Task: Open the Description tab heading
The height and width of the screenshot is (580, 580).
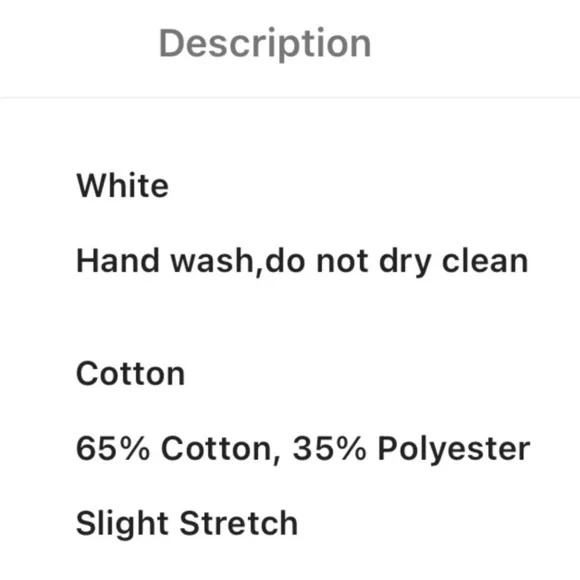Action: 265,44
